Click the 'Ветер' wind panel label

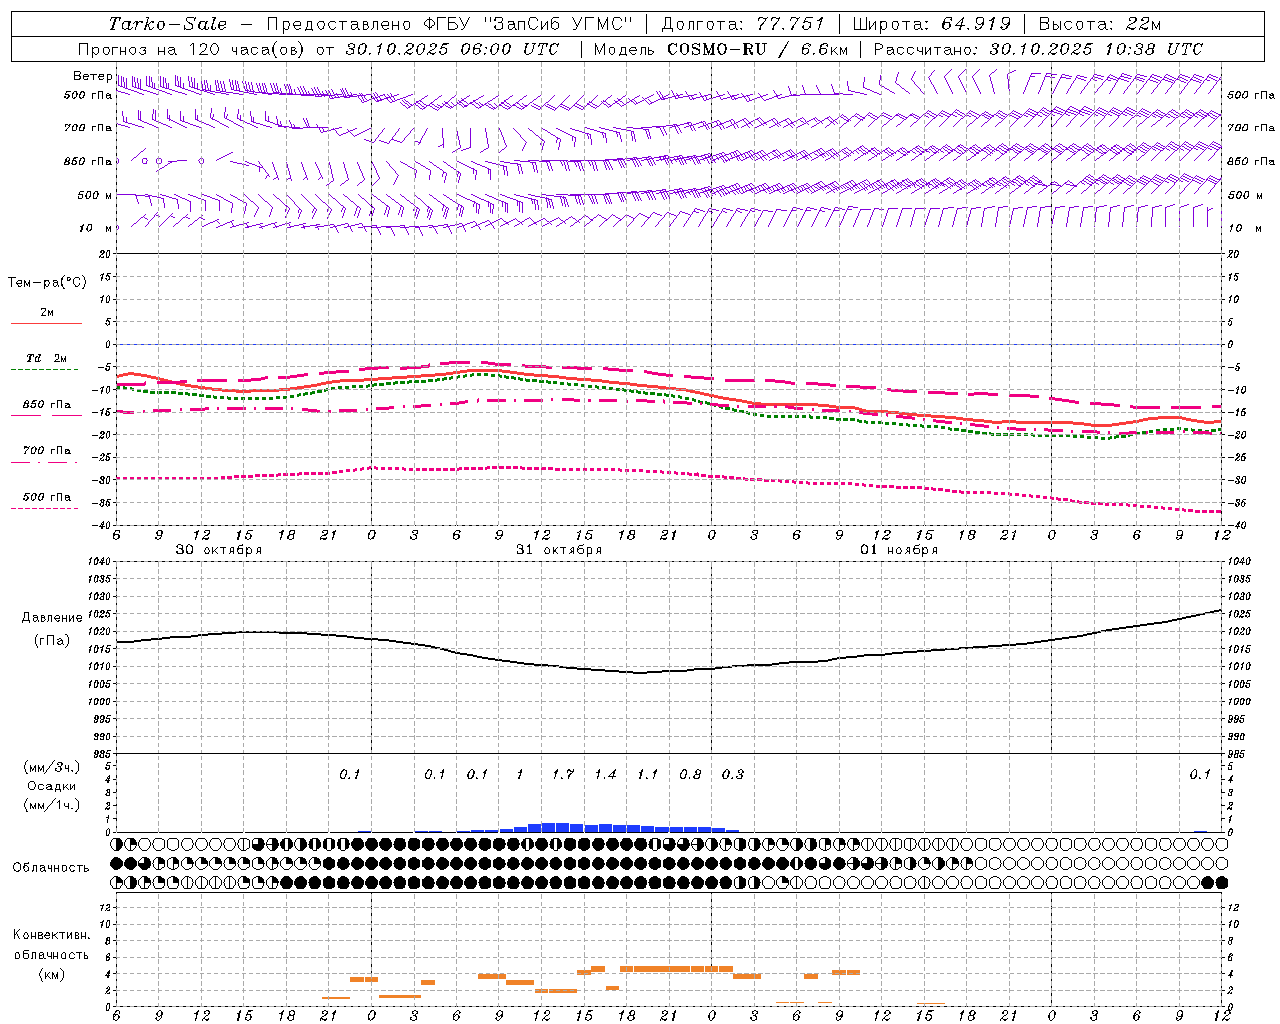tap(92, 76)
